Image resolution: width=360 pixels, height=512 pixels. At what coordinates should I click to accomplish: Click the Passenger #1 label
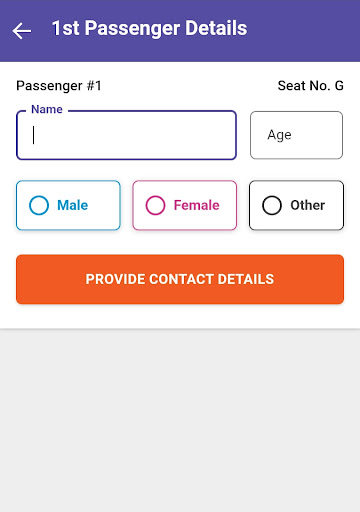coord(59,86)
